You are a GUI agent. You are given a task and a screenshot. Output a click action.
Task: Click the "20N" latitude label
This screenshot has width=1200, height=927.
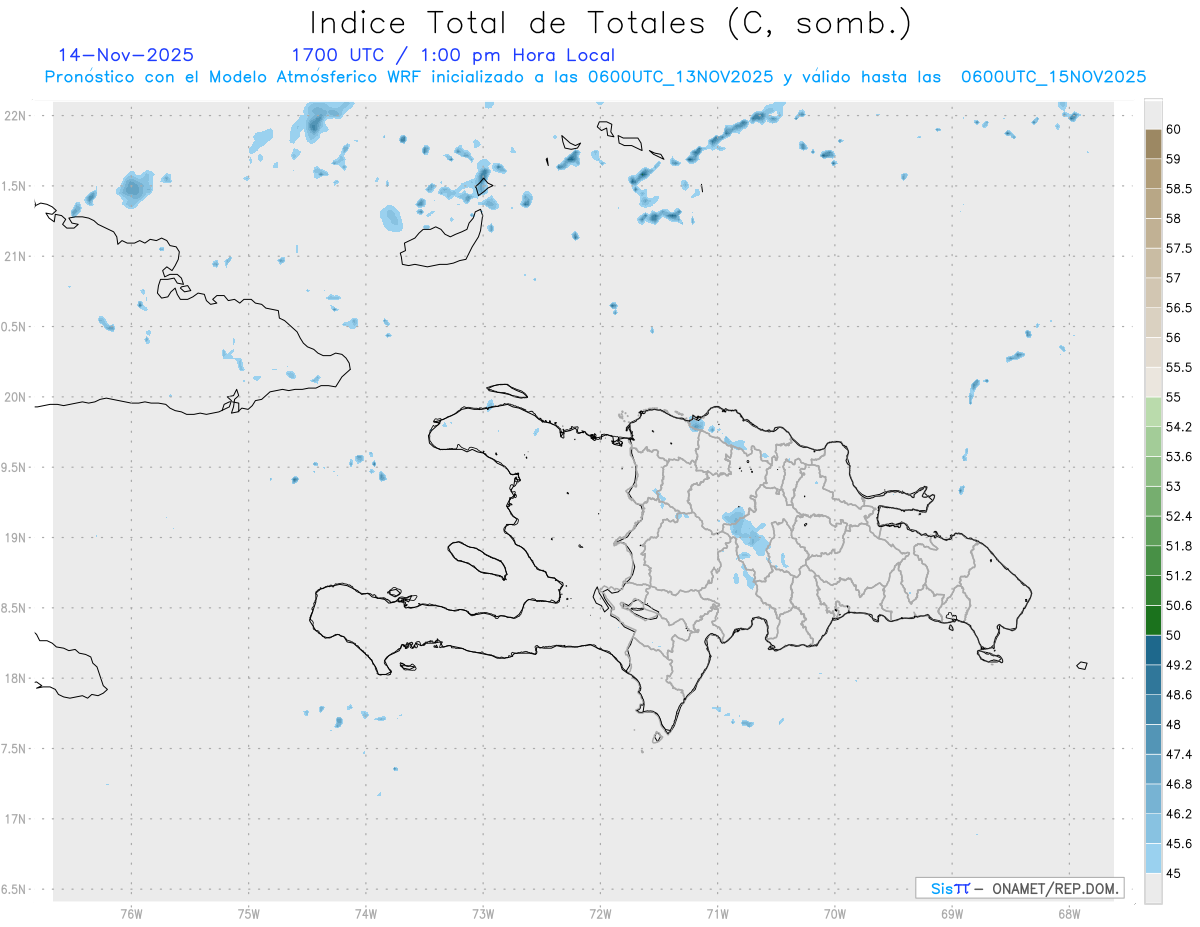point(15,397)
